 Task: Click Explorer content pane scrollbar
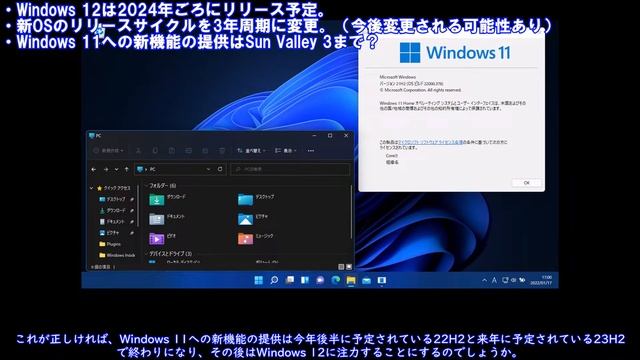pyautogui.click(x=351, y=212)
